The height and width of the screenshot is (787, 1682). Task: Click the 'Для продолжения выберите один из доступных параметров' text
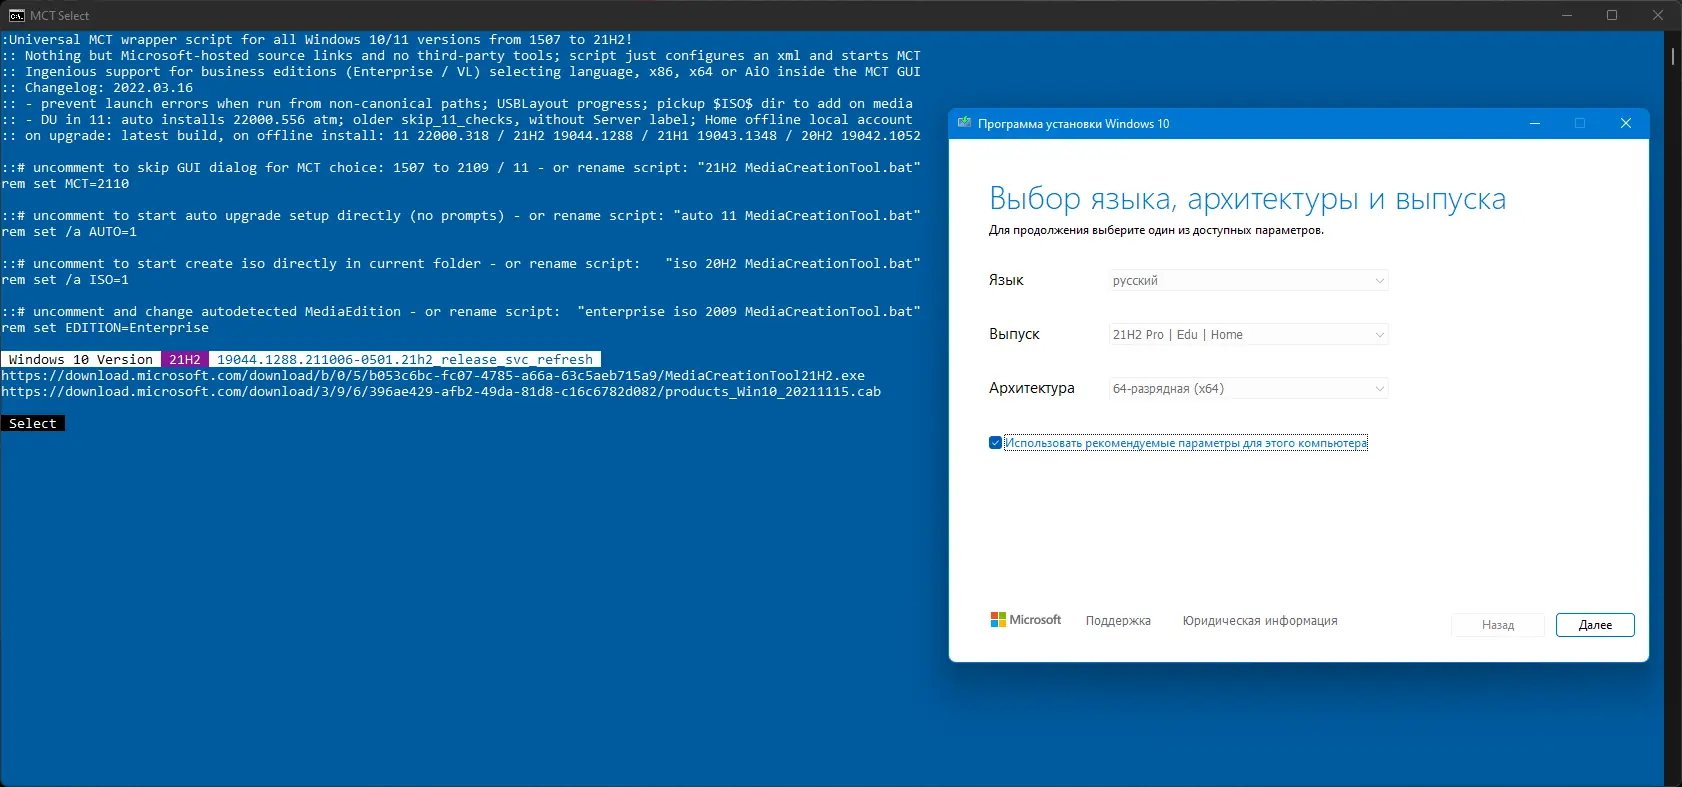pos(1156,230)
